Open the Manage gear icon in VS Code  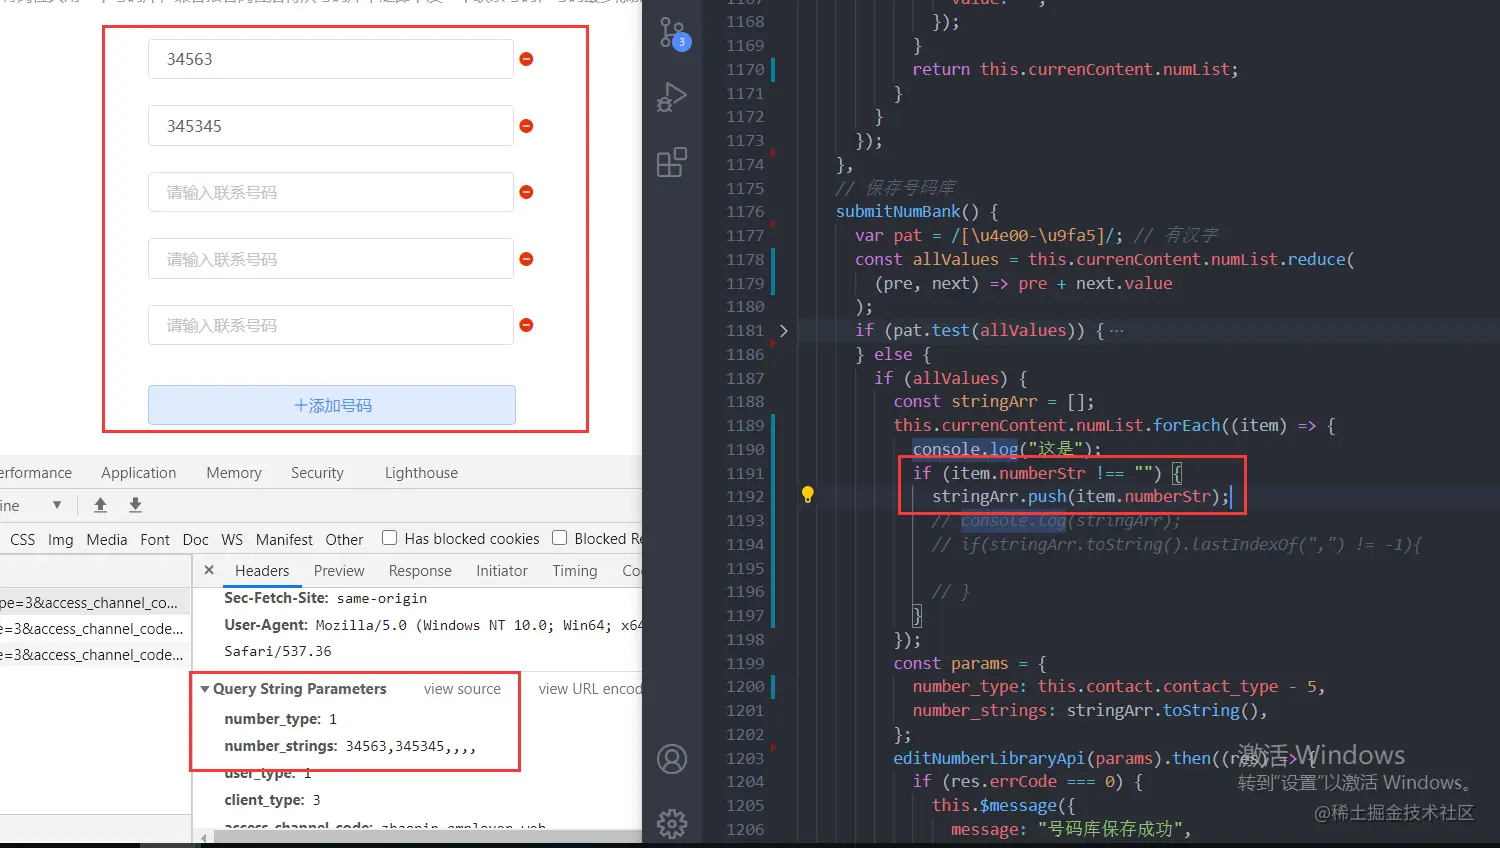(x=672, y=823)
